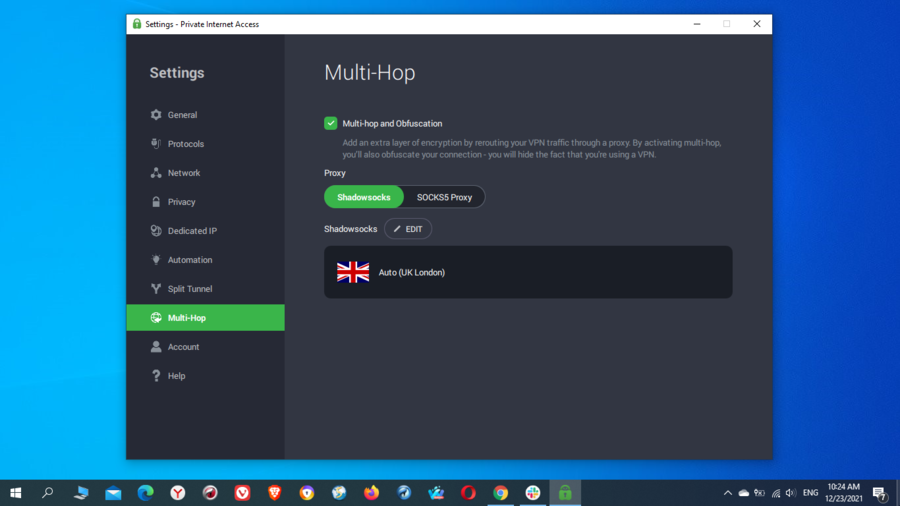Open the Automation settings page

pyautogui.click(x=189, y=260)
